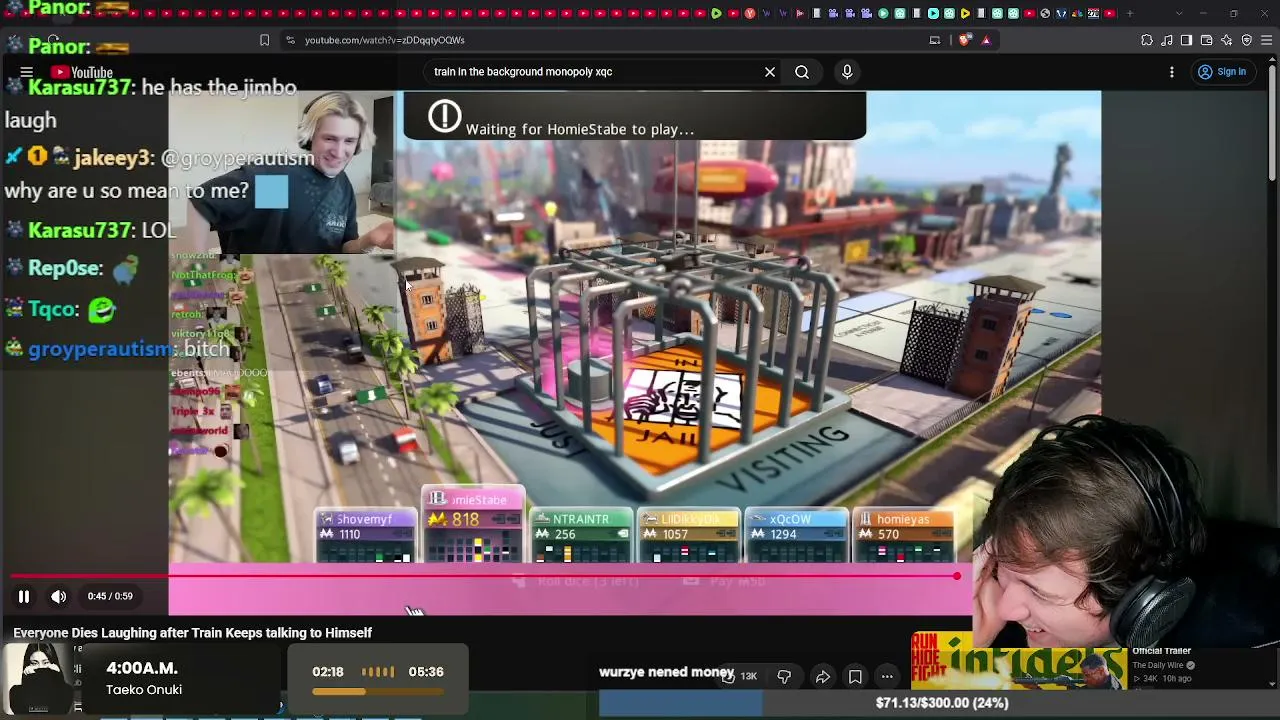
Task: Click the Taeko Onuki album art thumbnail
Action: pyautogui.click(x=38, y=678)
